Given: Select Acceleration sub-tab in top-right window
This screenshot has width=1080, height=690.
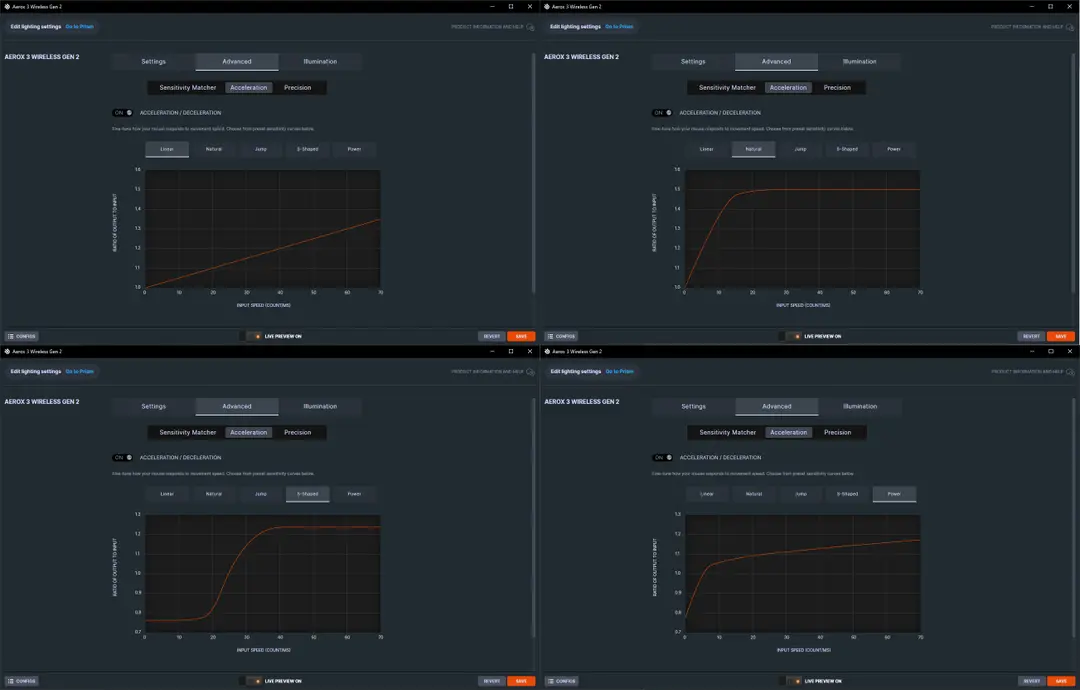Looking at the screenshot, I should click(x=788, y=88).
